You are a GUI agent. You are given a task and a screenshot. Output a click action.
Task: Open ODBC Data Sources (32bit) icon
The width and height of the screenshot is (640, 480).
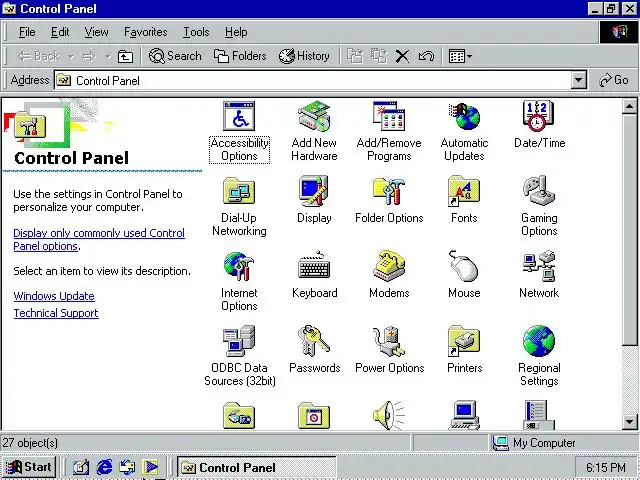click(x=239, y=341)
